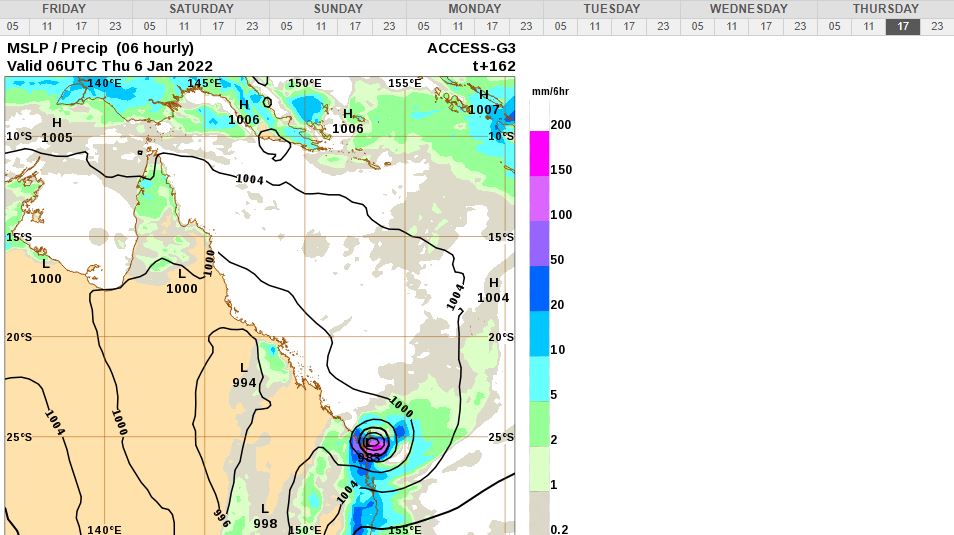The image size is (954, 535).
Task: Click the FRIDAY day header
Action: 64,9
